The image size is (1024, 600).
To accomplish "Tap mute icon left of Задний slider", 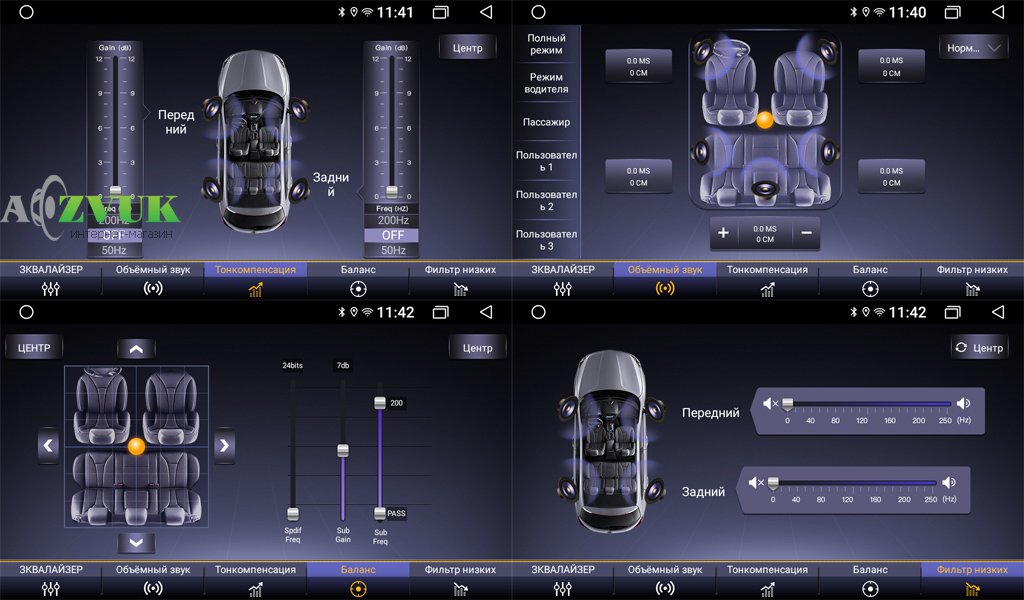I will click(x=756, y=482).
